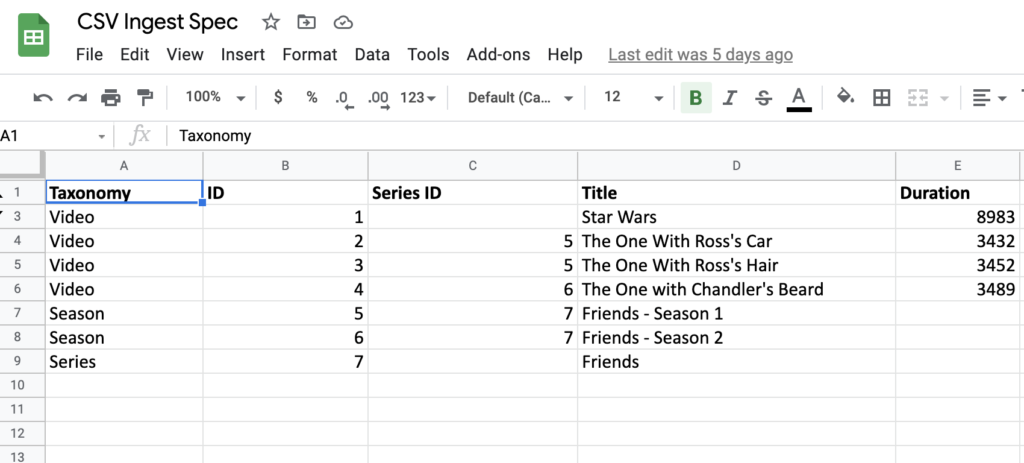Select the paint format roller icon

(x=143, y=97)
